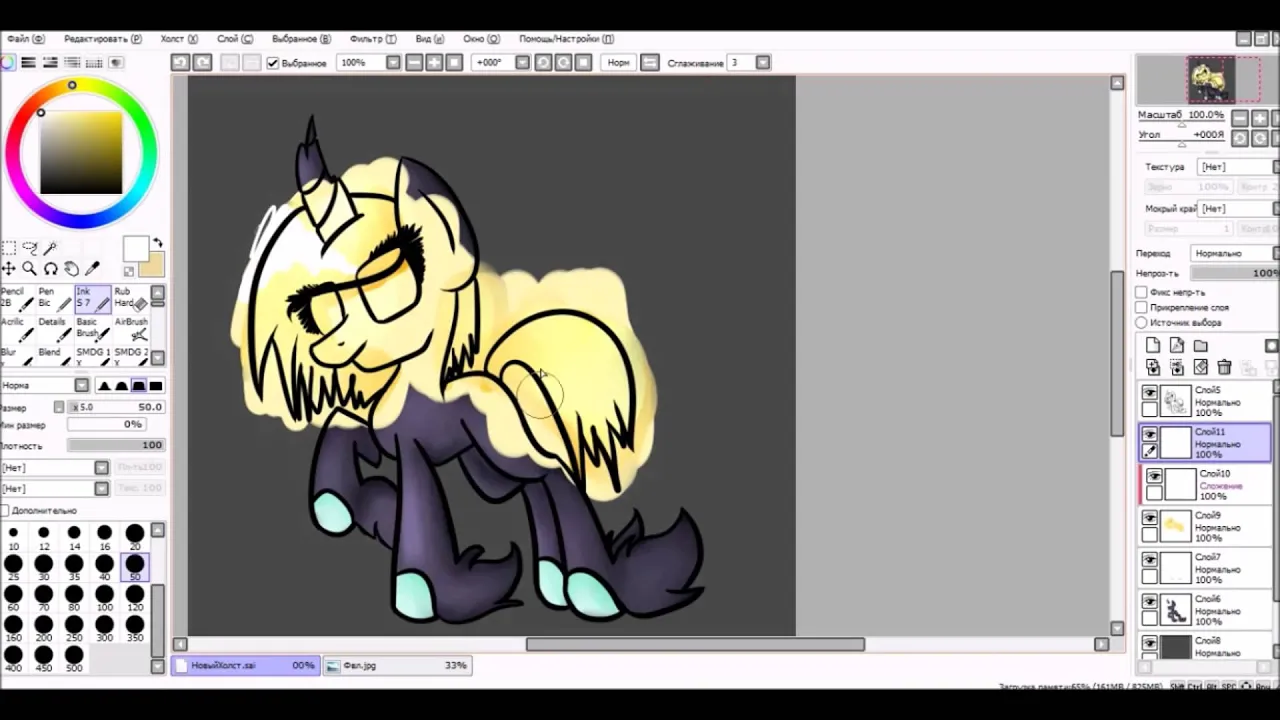Pick brush size 100 preset dot
The height and width of the screenshot is (720, 1280).
[x=104, y=598]
